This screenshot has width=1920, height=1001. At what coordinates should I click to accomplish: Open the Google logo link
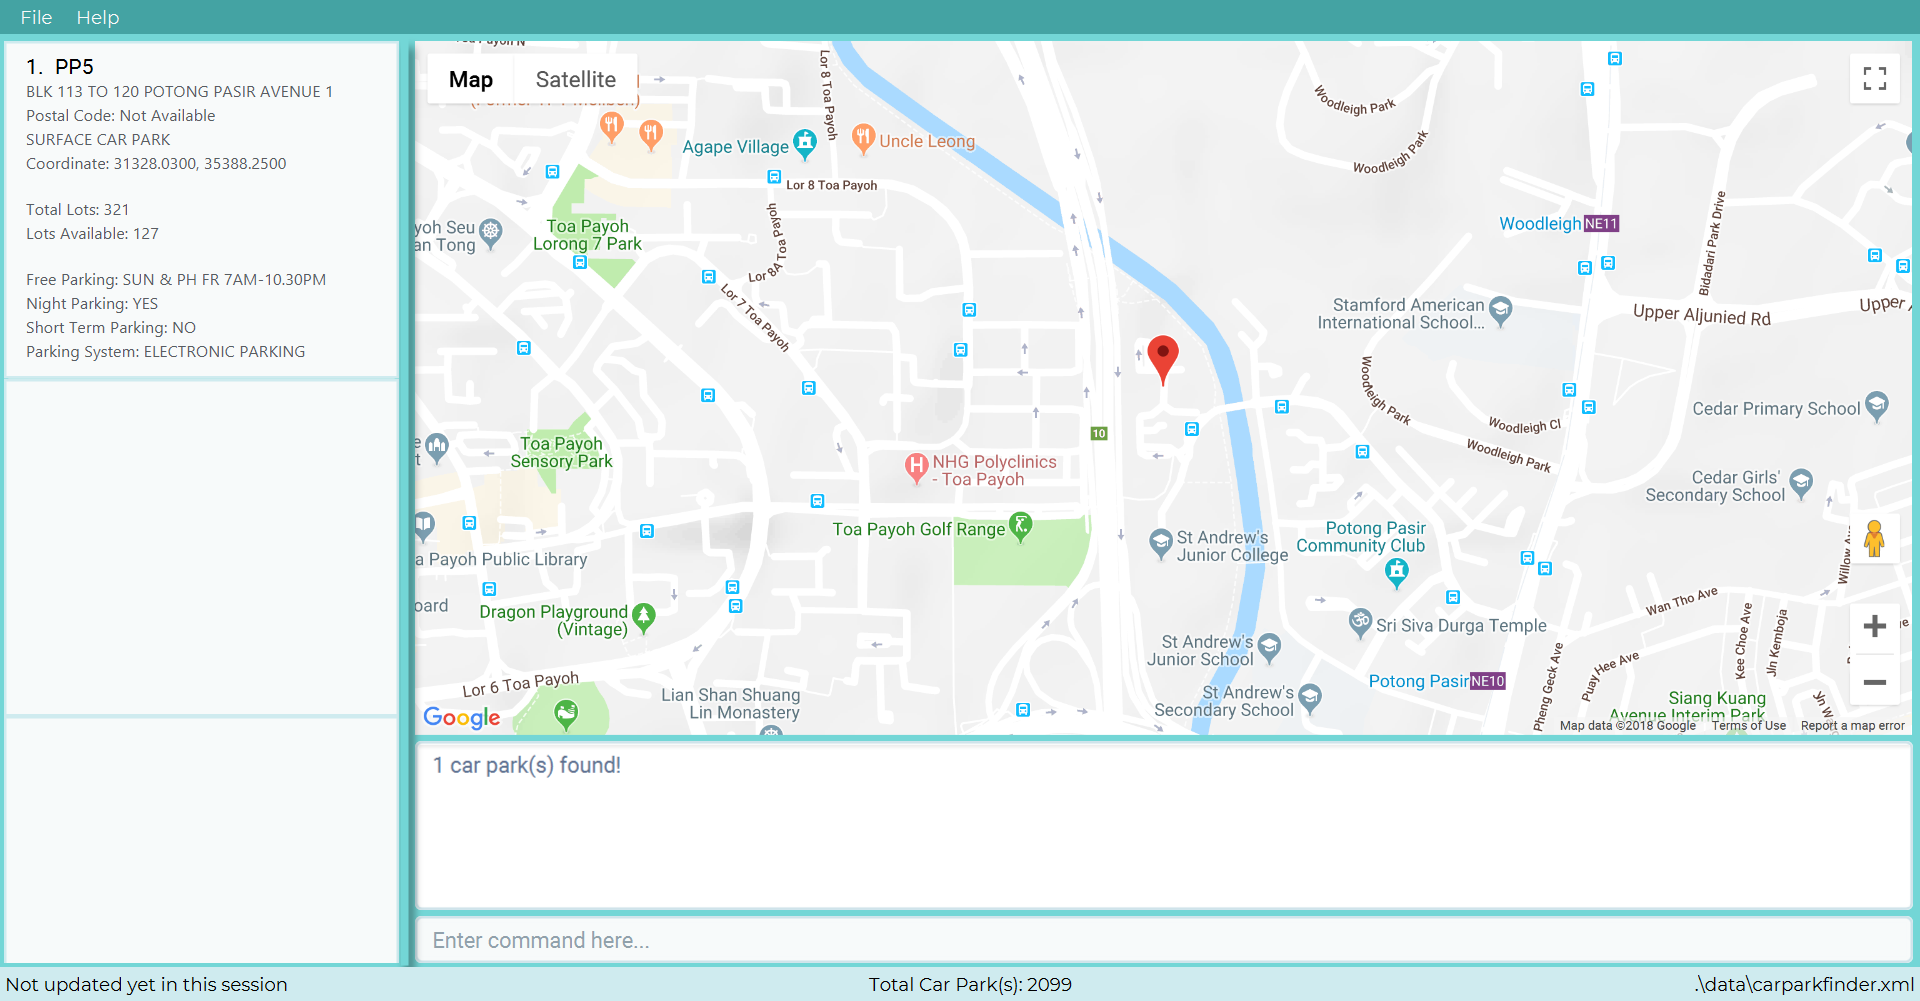462,716
